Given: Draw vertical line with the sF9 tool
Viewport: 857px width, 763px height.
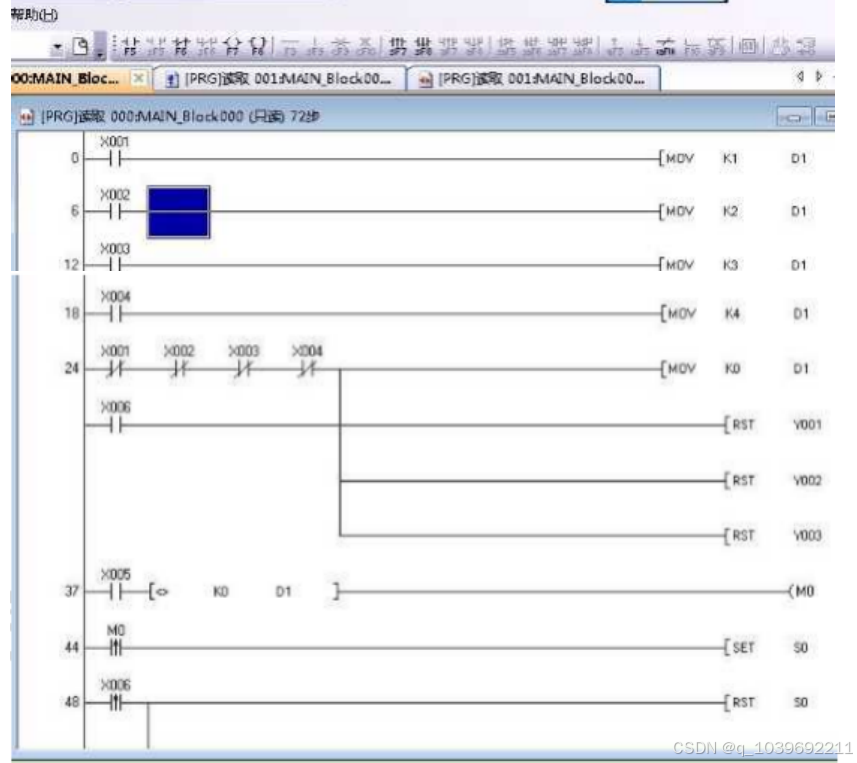Looking at the screenshot, I should point(315,47).
